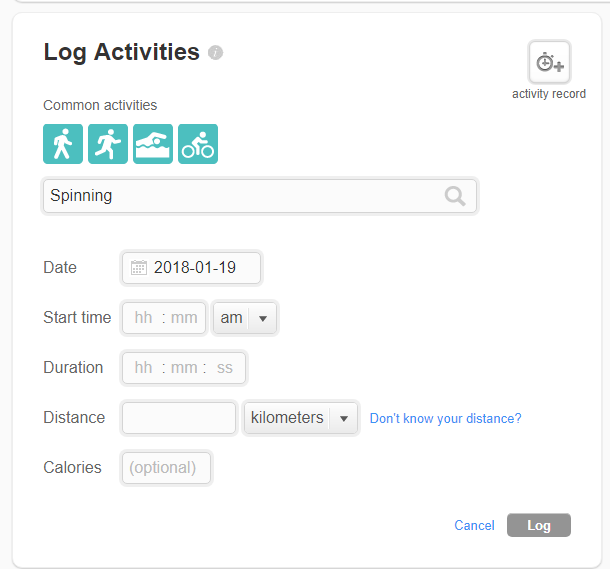
Task: Select the cycling activity icon
Action: (x=198, y=144)
